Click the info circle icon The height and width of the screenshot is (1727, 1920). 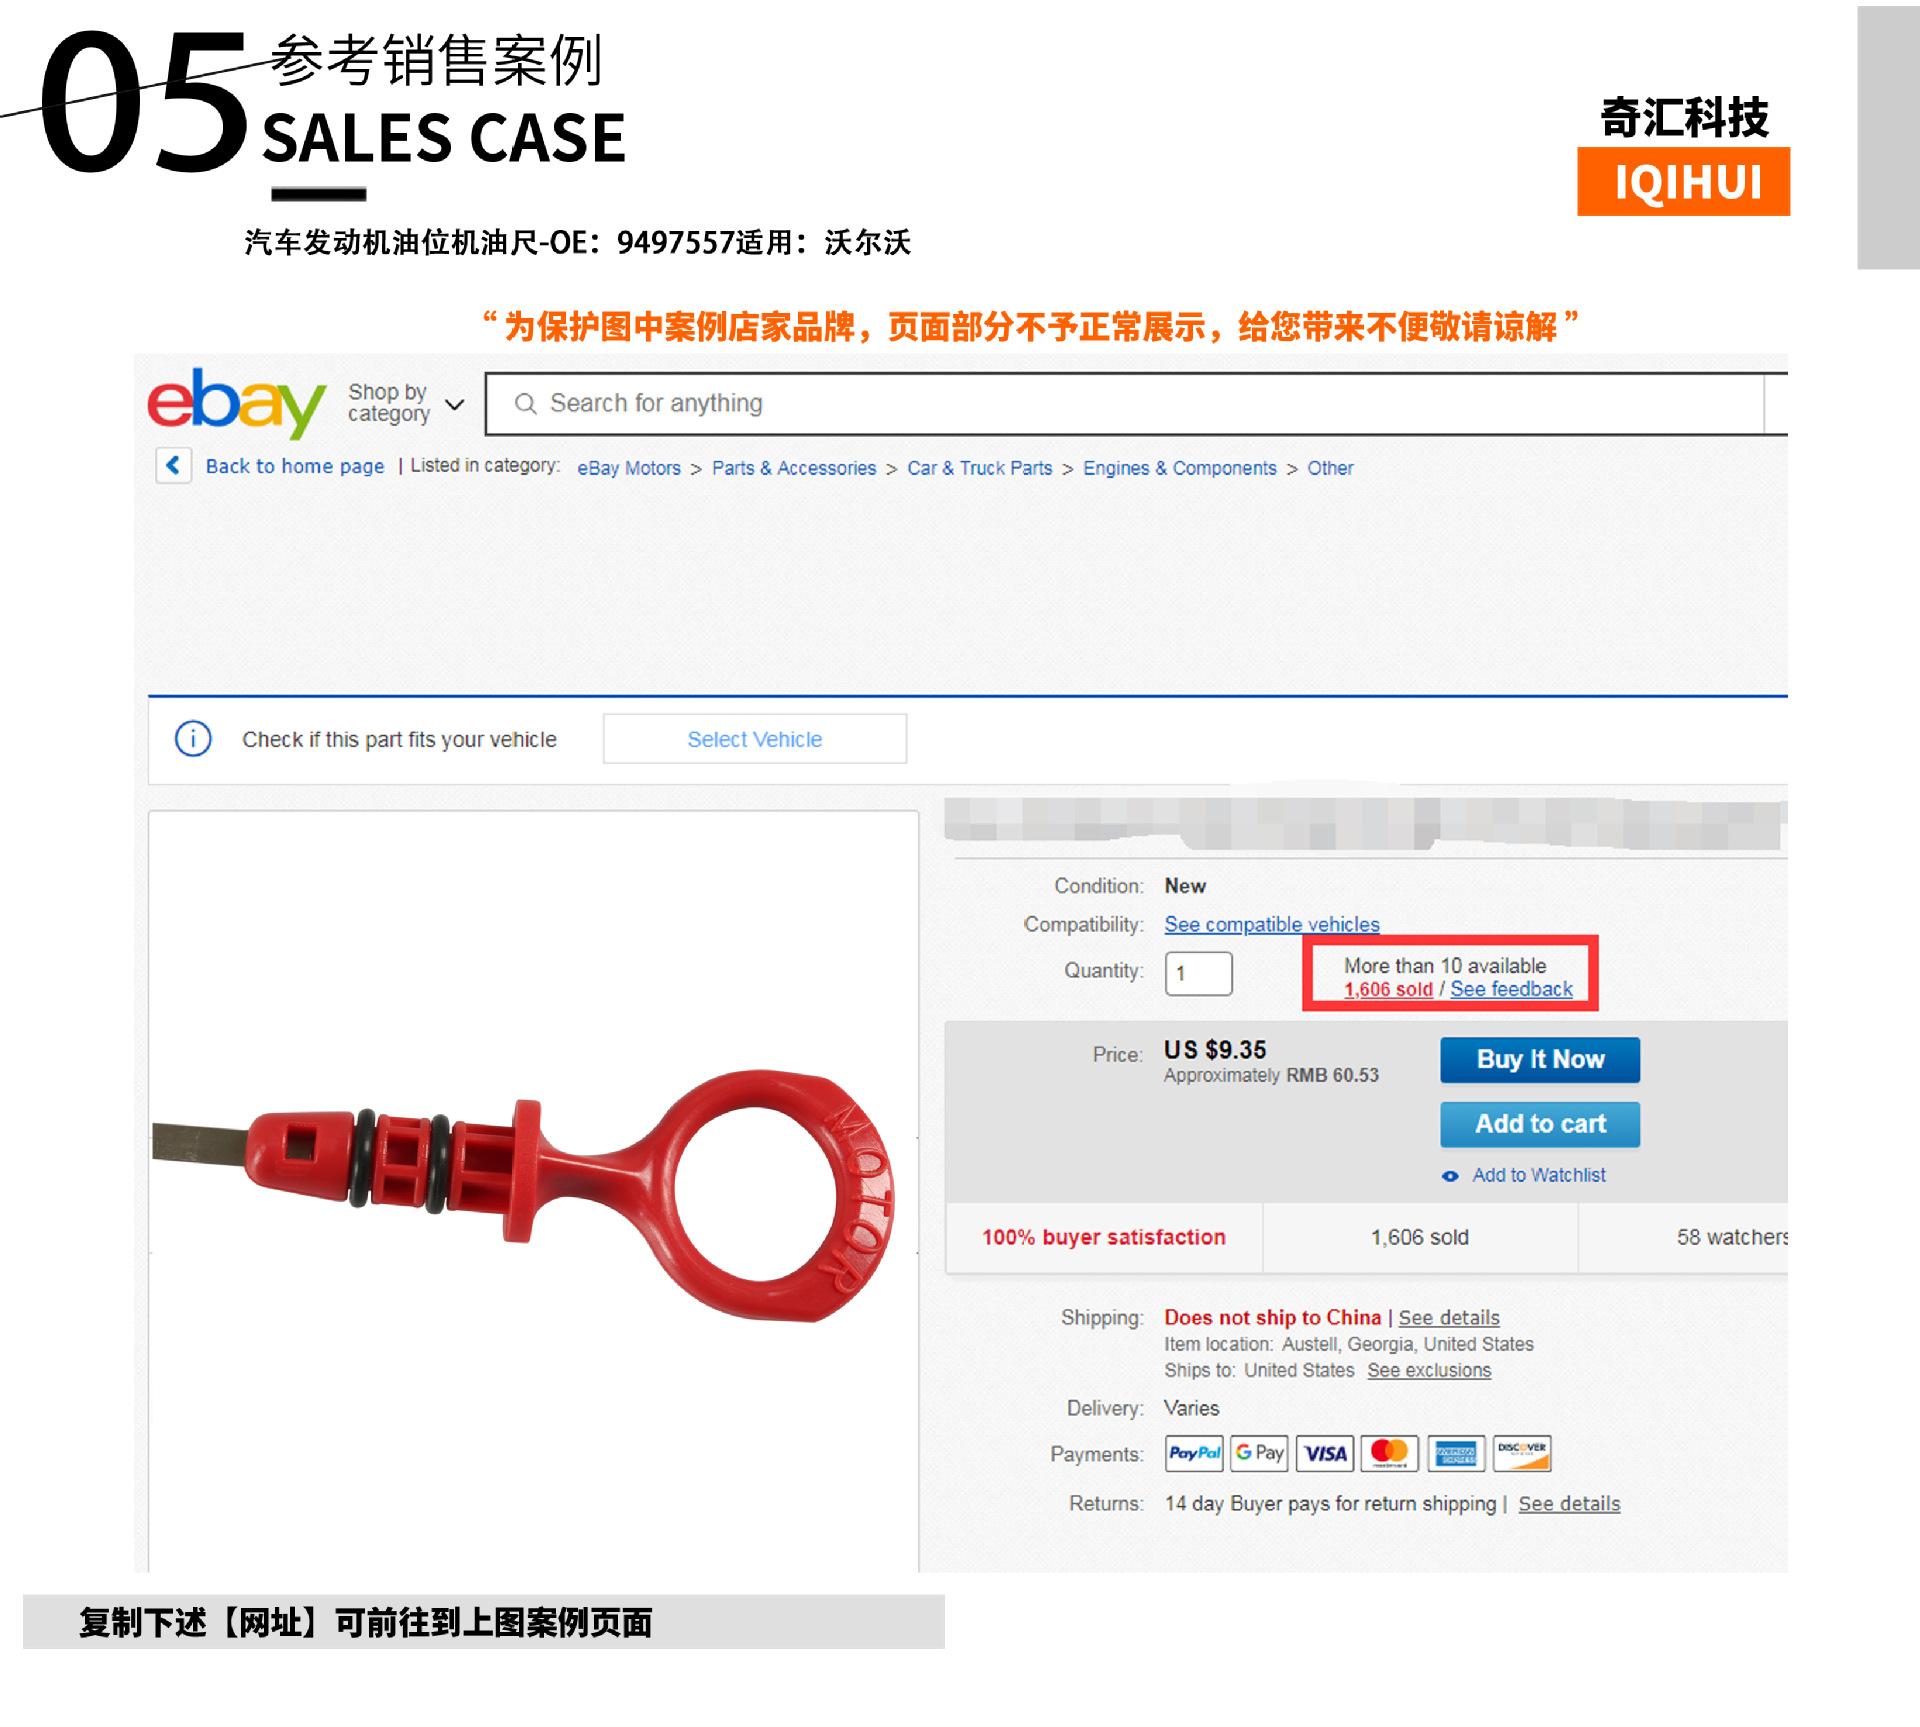(193, 739)
